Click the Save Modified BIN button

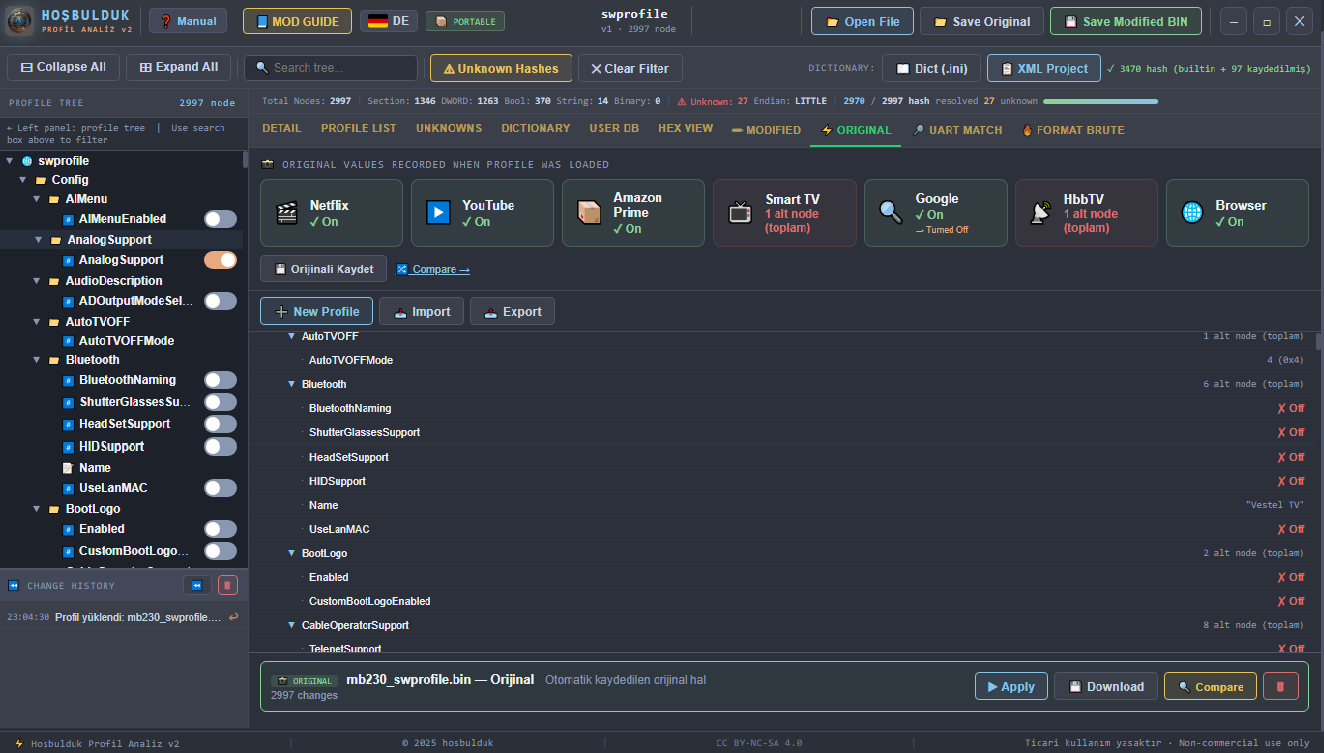1126,21
